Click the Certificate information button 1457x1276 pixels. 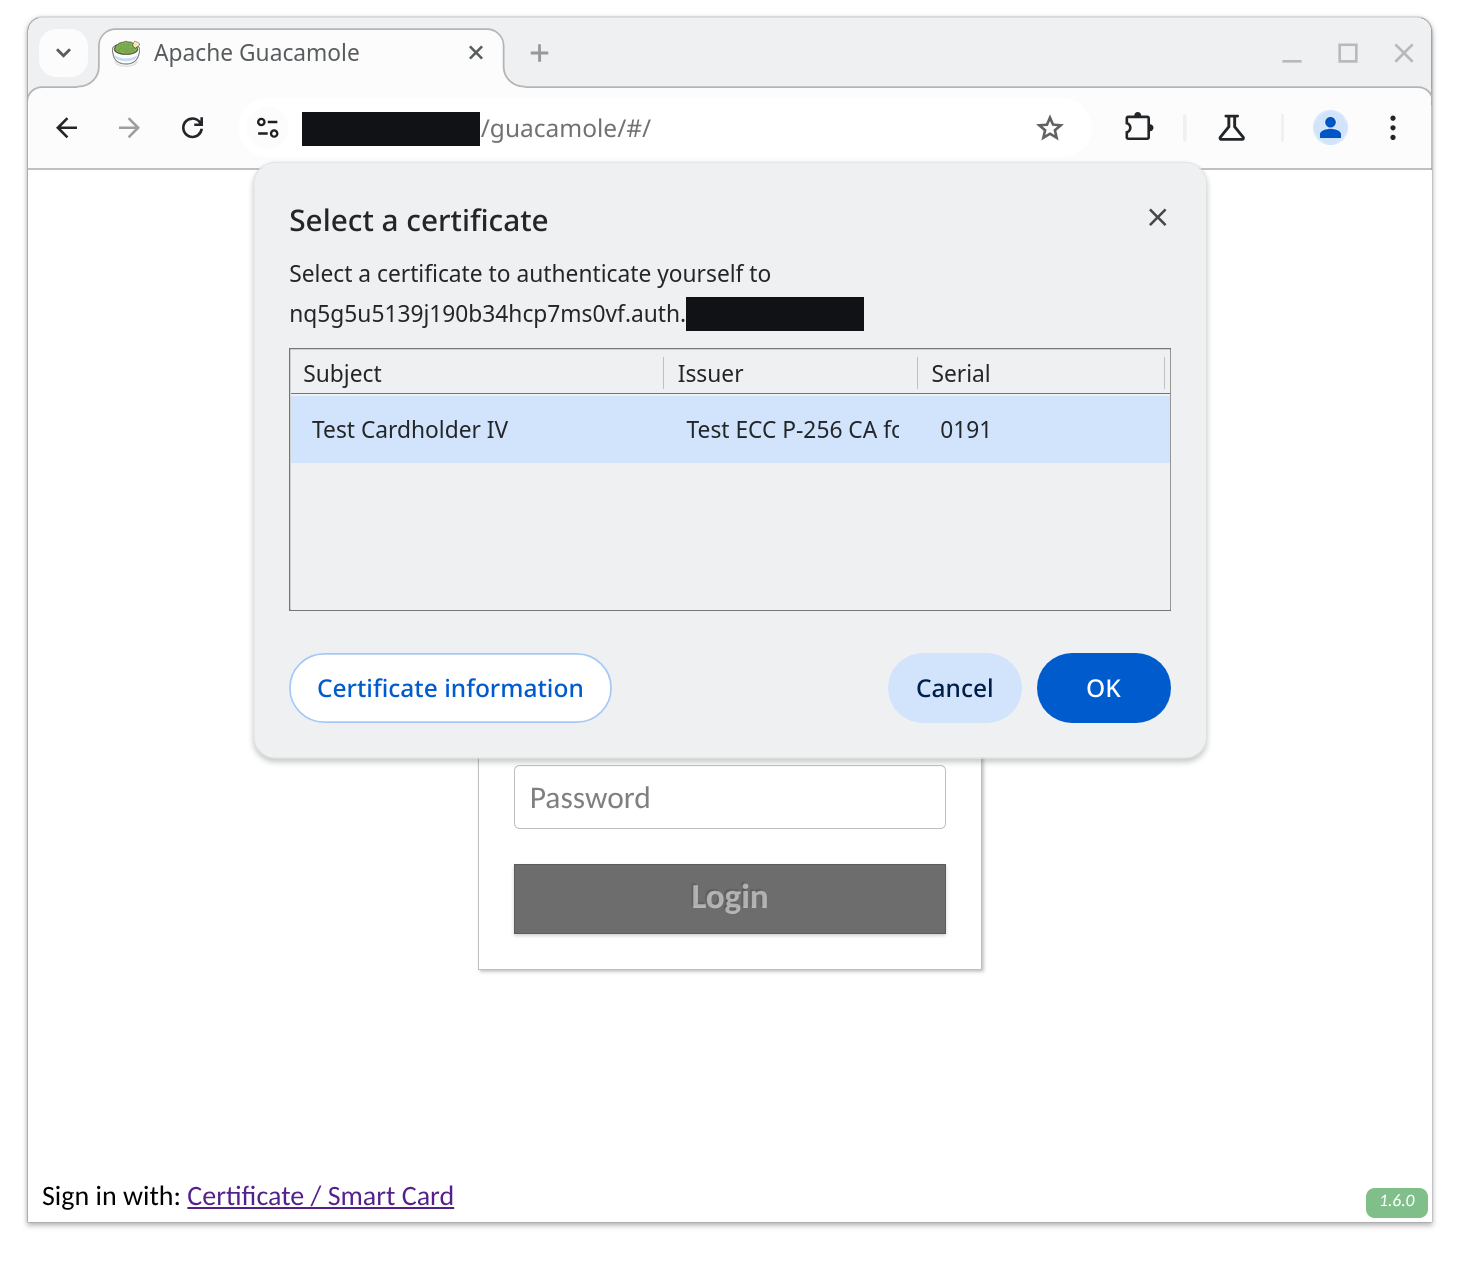(x=450, y=688)
